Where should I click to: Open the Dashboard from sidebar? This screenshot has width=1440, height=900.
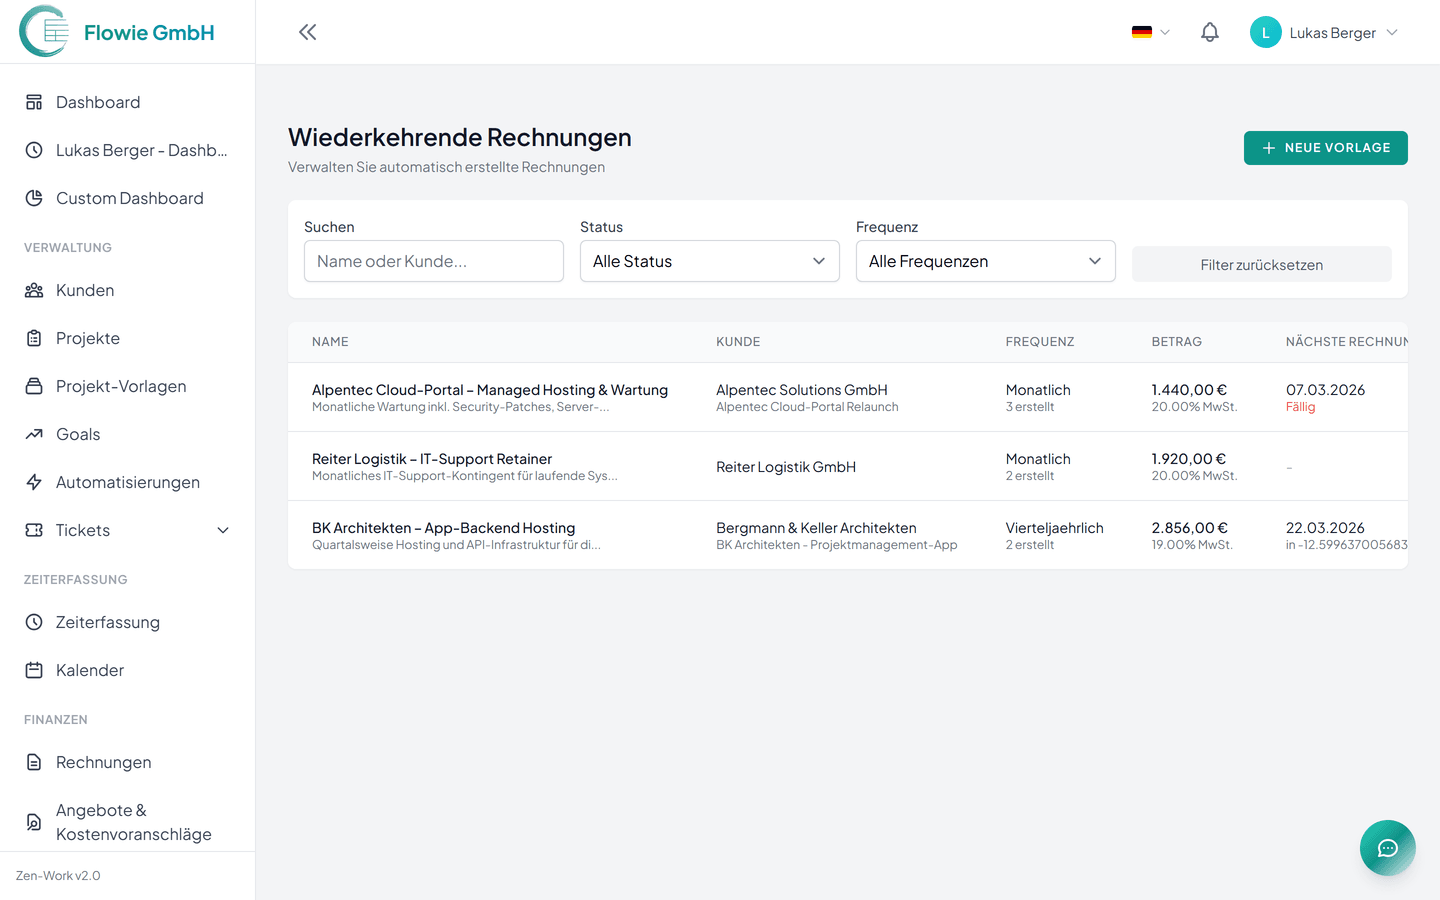[x=96, y=101]
